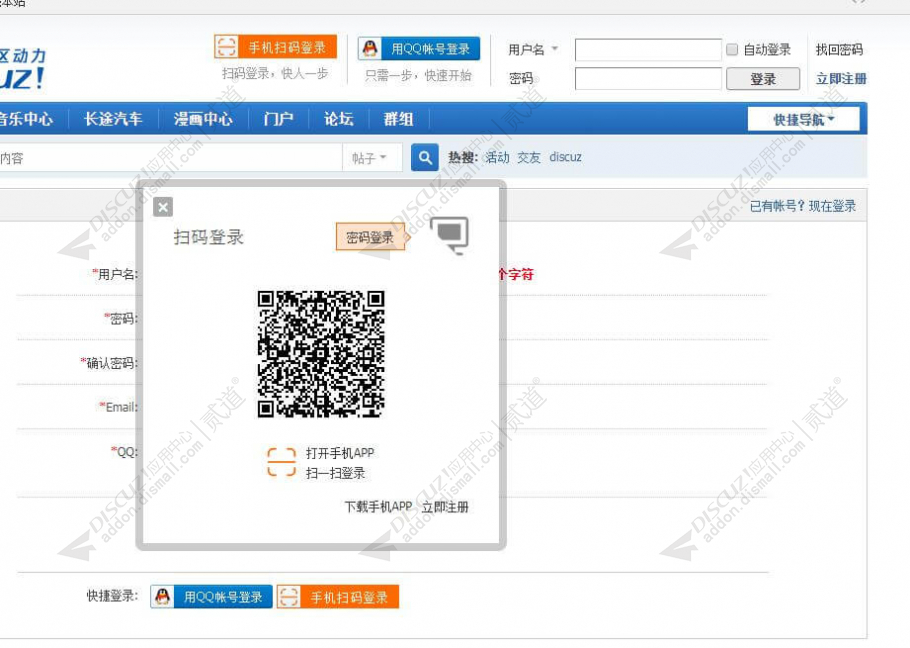Click the 登录 button in header
Screen dimensions: 910x648
coord(763,79)
